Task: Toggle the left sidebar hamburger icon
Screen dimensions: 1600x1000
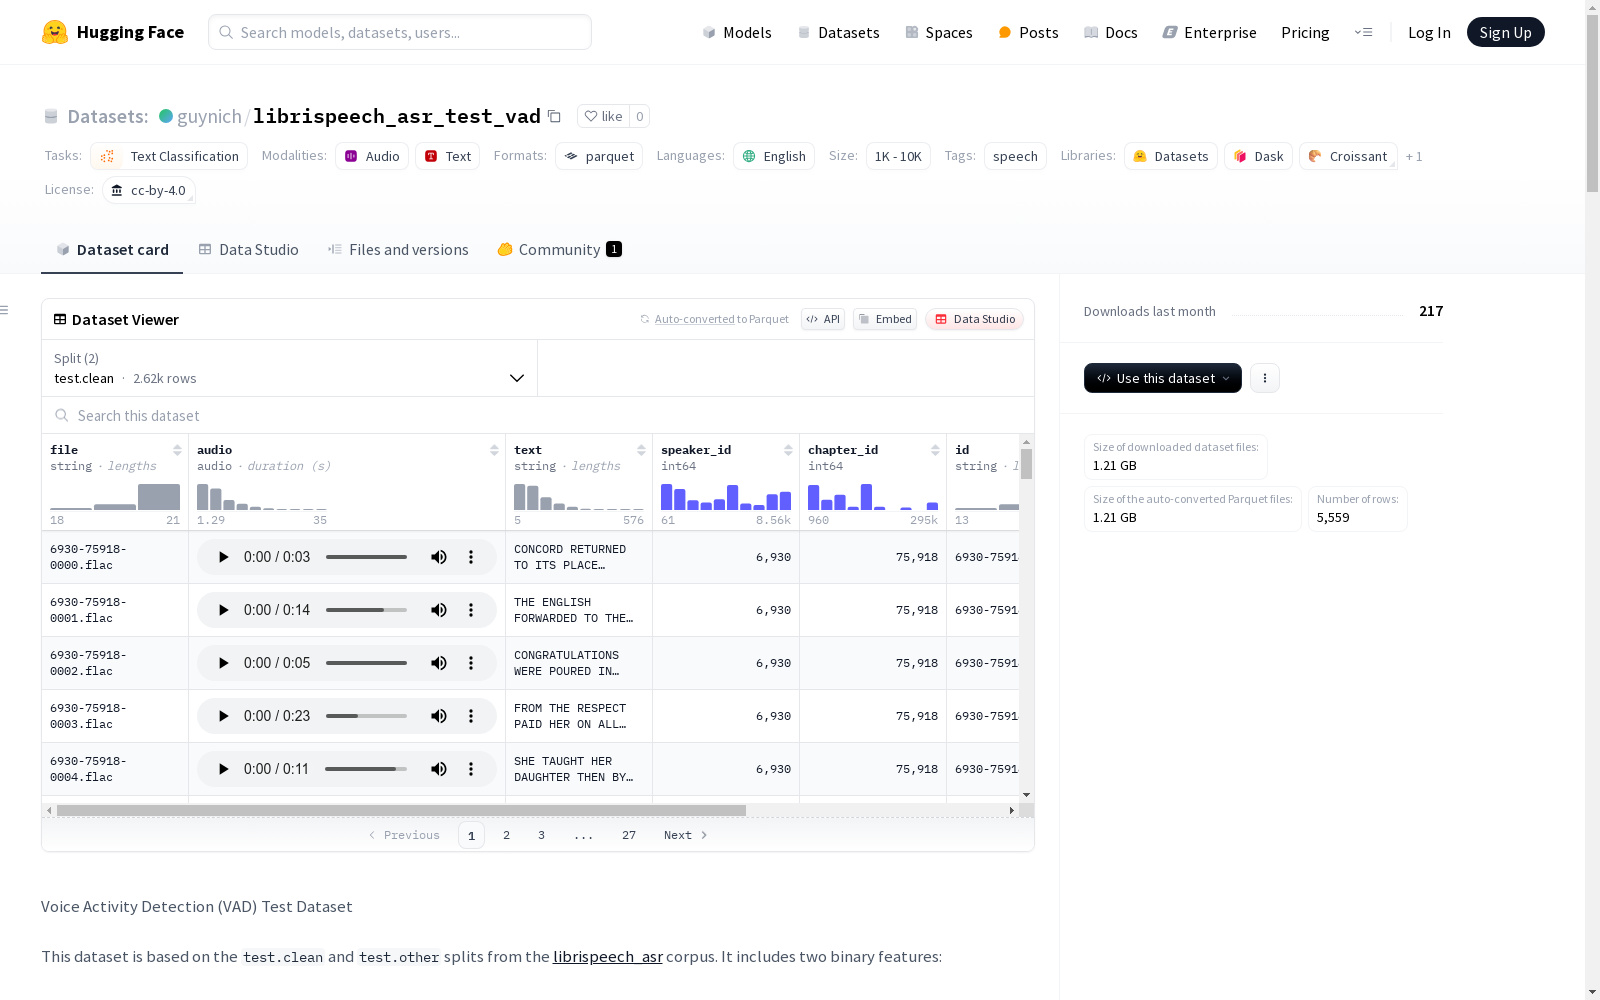Action: 4,310
